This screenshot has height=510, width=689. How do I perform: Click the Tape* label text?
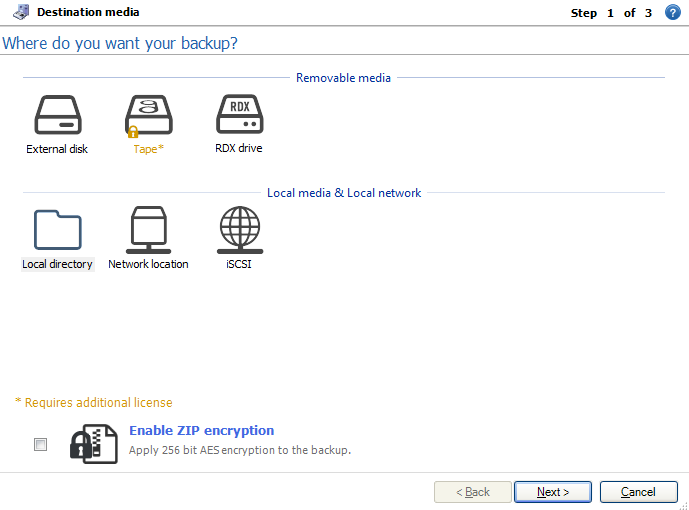tap(149, 149)
